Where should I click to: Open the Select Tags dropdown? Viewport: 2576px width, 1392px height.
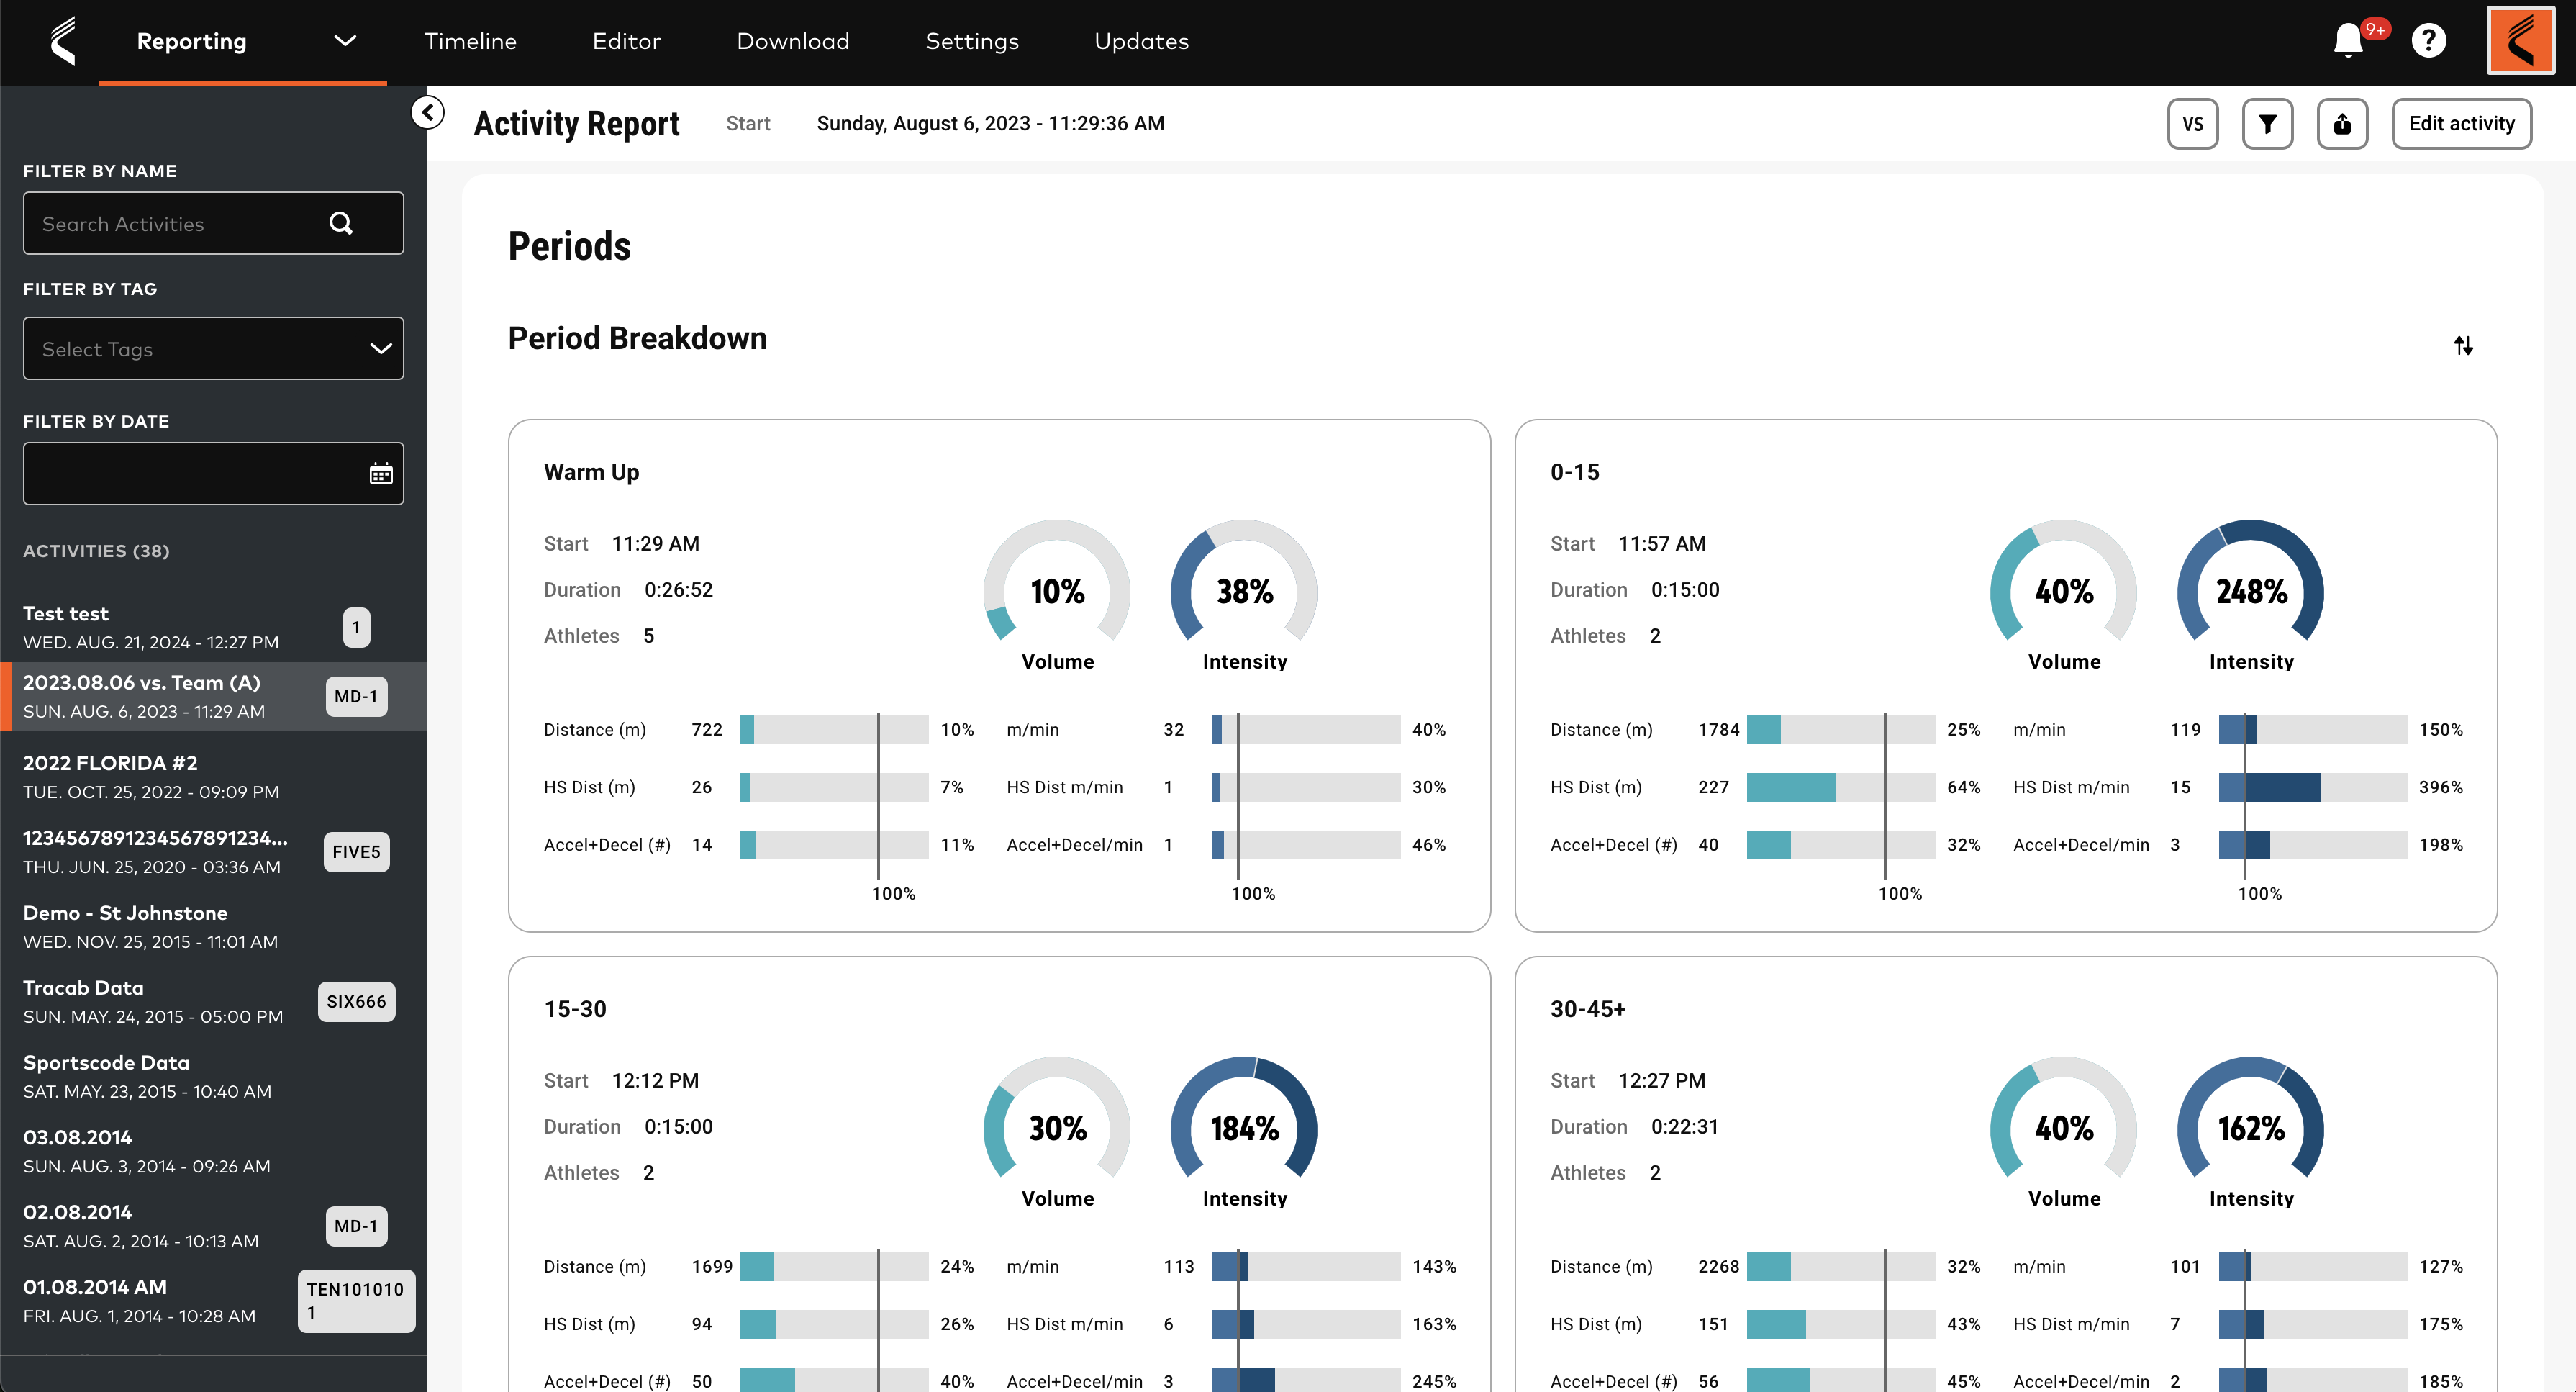(x=213, y=348)
